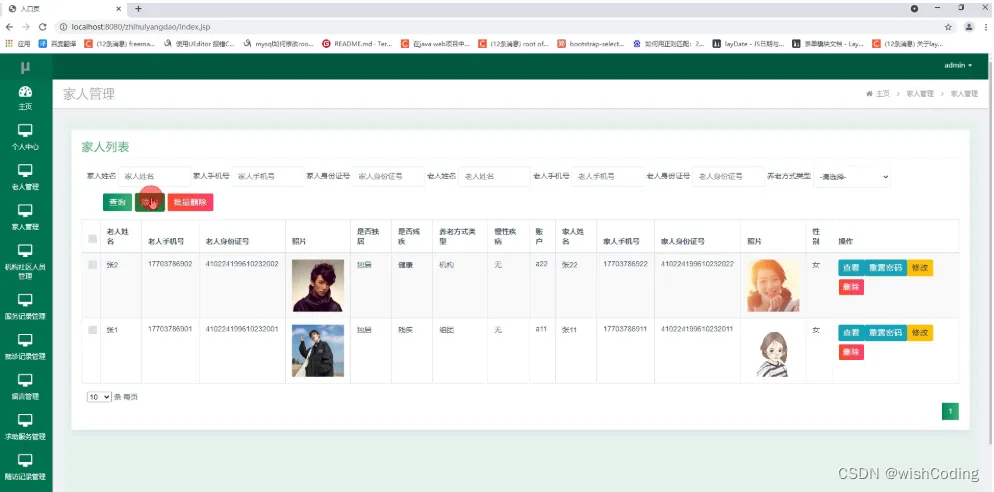Open 服务记录管理 monitor icon in sidebar
Viewport: 994px width, 492px height.
coord(25,300)
